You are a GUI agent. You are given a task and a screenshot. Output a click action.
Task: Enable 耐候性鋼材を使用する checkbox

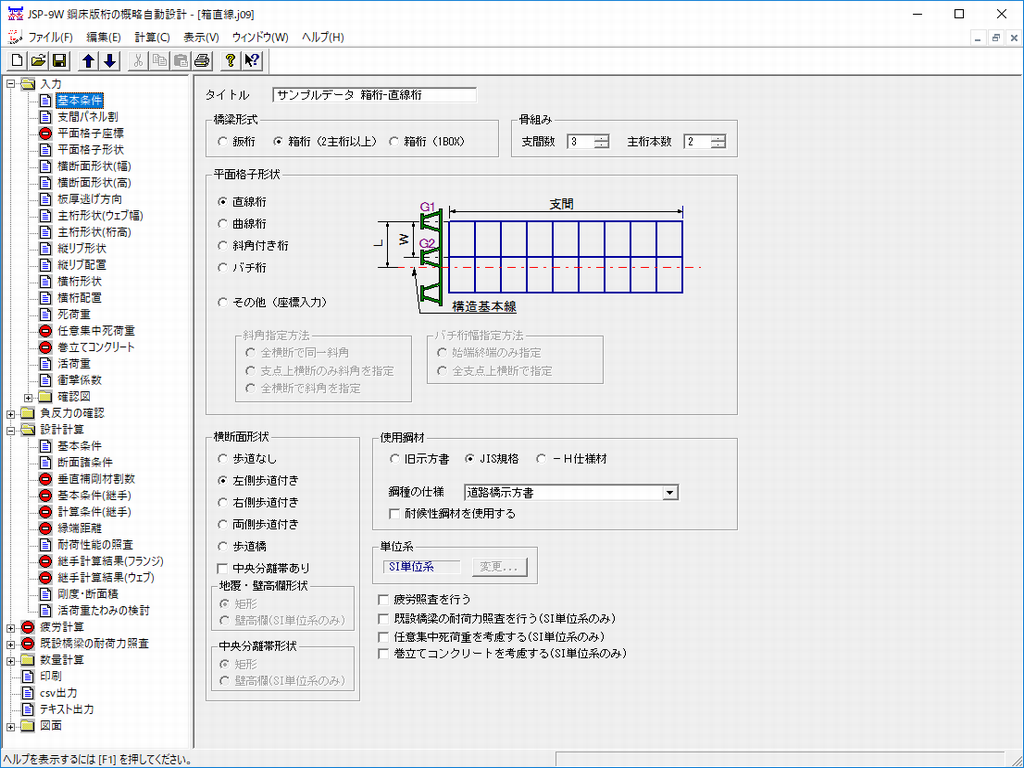coord(396,514)
